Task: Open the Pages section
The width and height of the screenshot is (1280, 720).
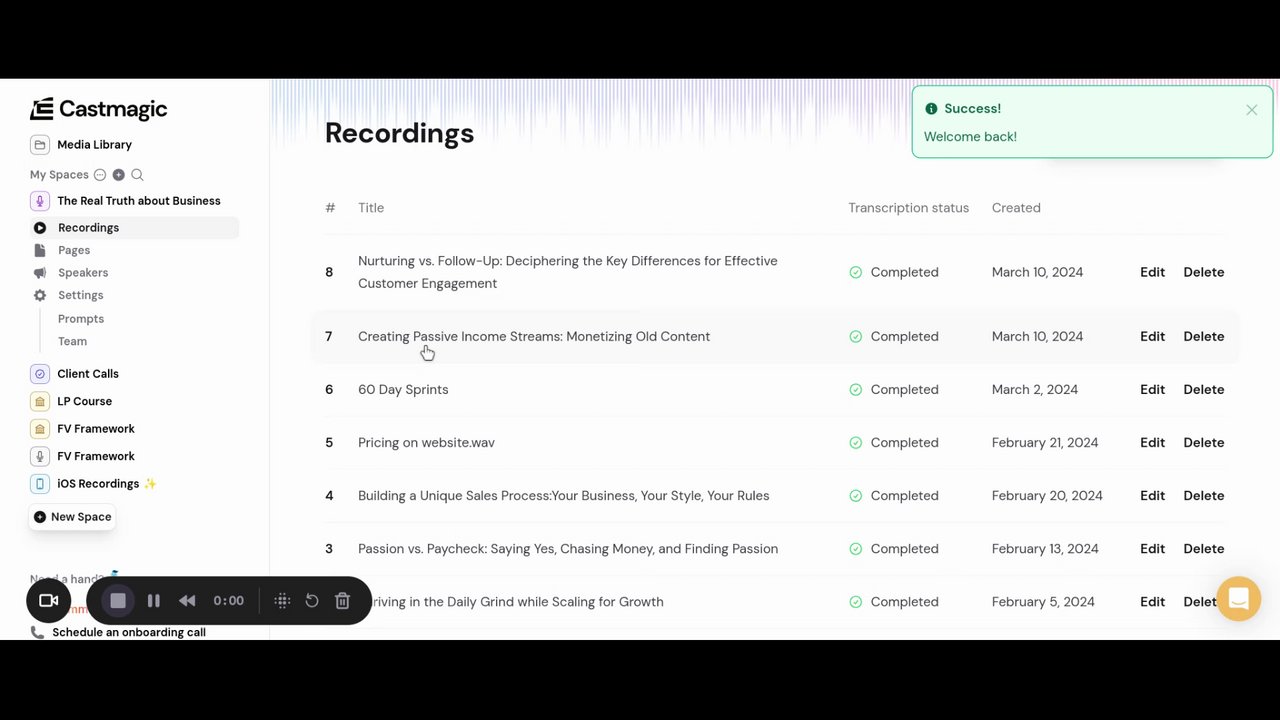Action: (x=74, y=250)
